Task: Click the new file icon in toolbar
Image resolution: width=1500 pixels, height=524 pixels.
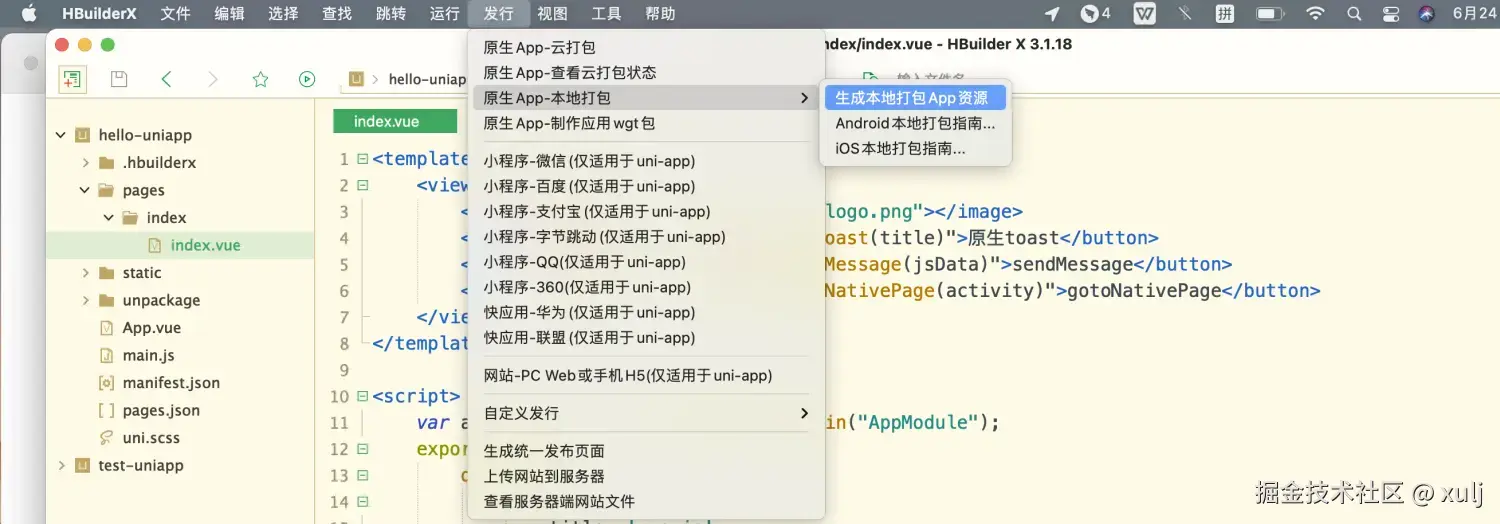Action: [x=71, y=79]
